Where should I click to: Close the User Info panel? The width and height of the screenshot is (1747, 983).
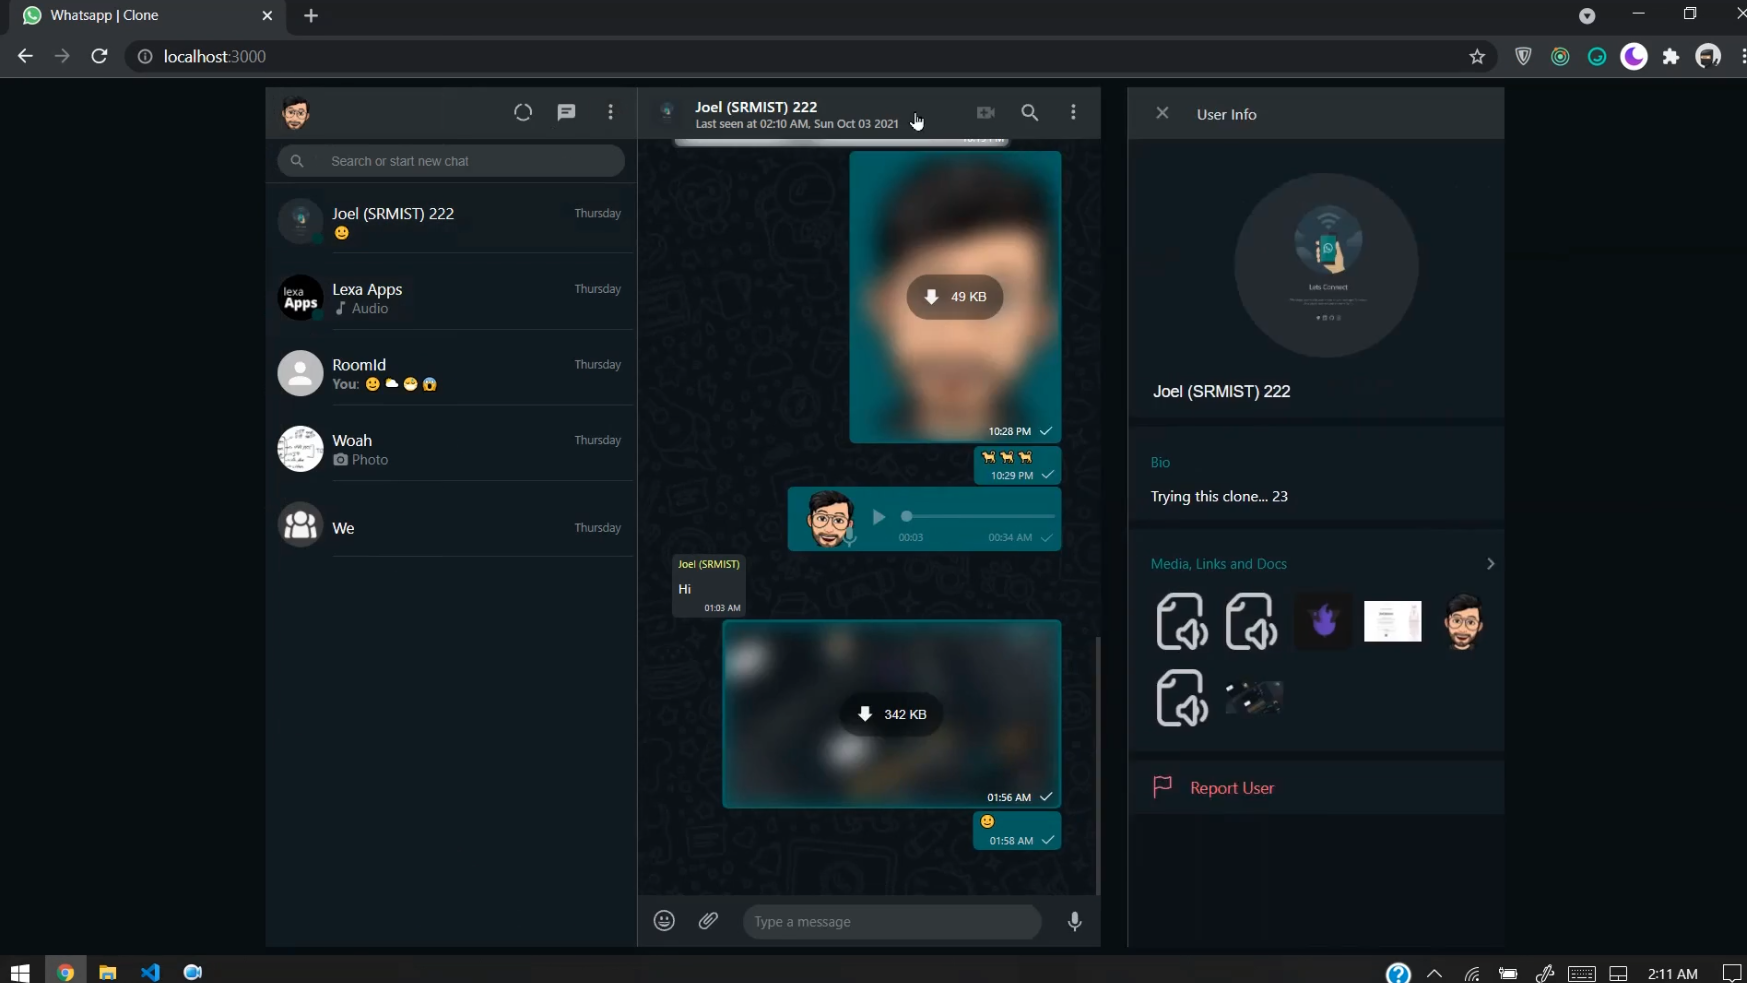coord(1162,113)
